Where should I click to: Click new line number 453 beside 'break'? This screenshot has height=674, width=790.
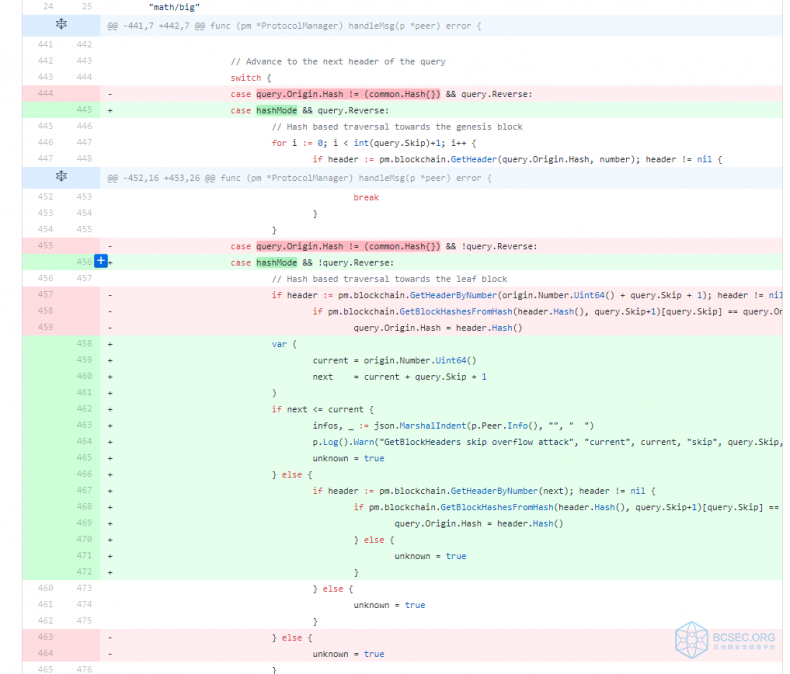(x=84, y=196)
